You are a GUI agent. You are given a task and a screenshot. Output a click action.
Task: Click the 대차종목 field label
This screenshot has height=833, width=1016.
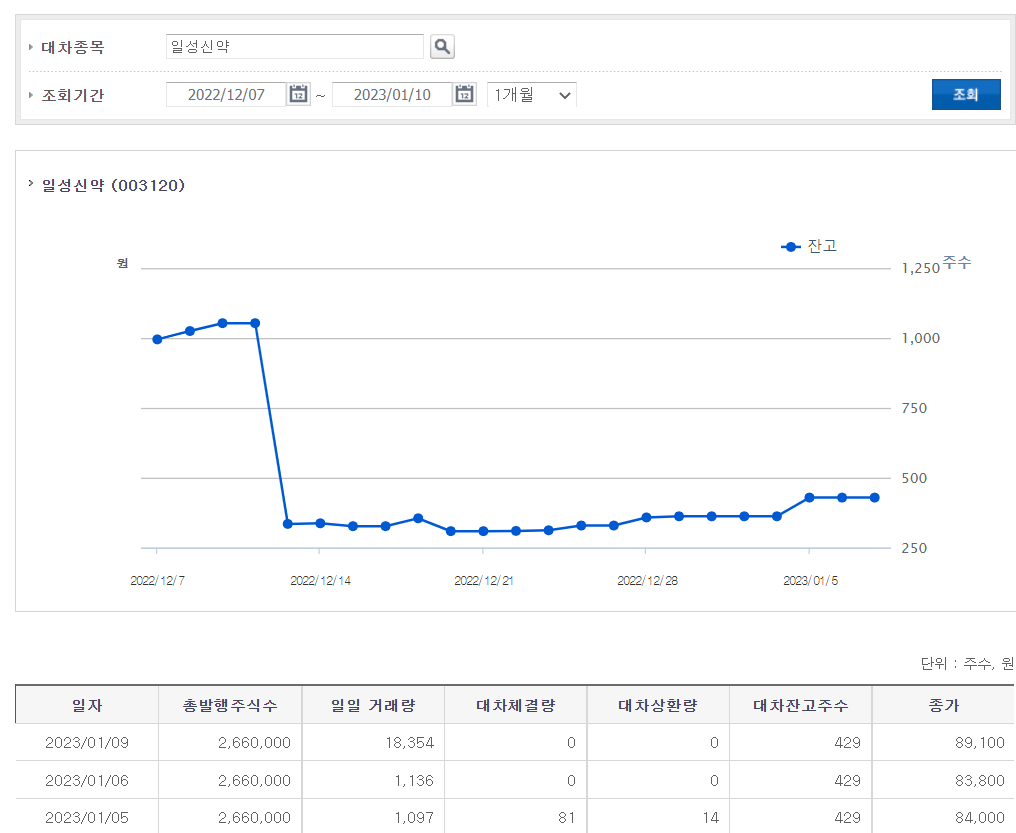pyautogui.click(x=73, y=47)
